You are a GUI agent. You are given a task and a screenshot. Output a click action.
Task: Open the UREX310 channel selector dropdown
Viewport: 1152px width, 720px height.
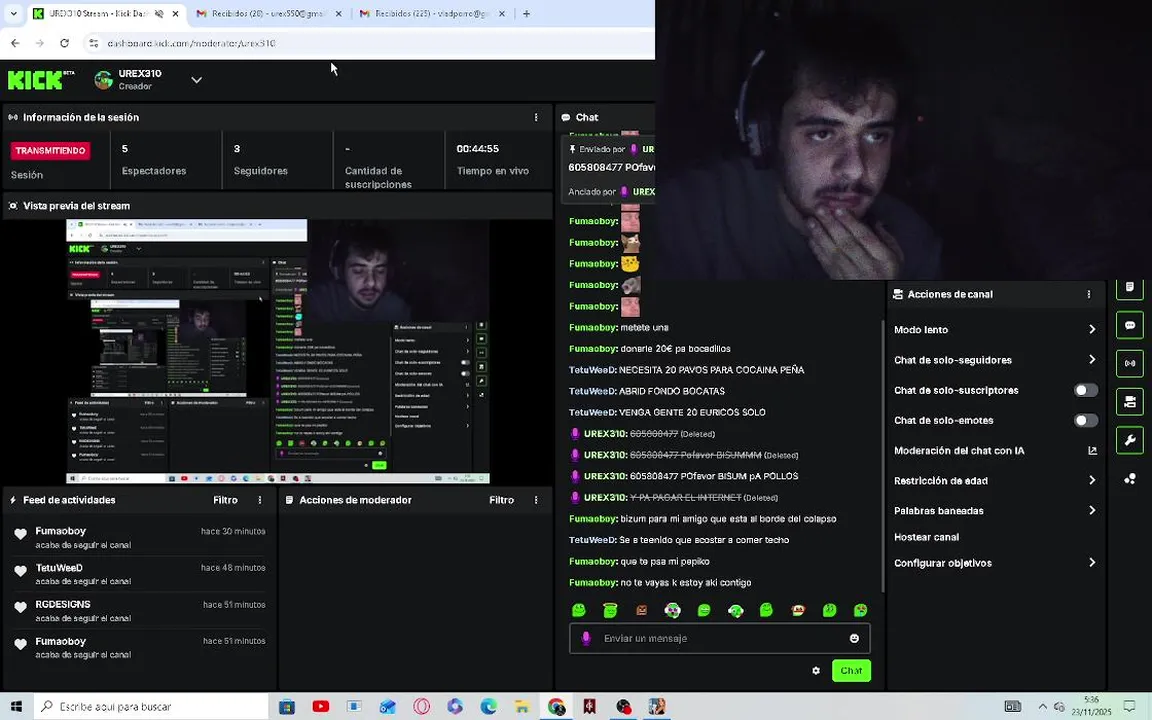(196, 80)
